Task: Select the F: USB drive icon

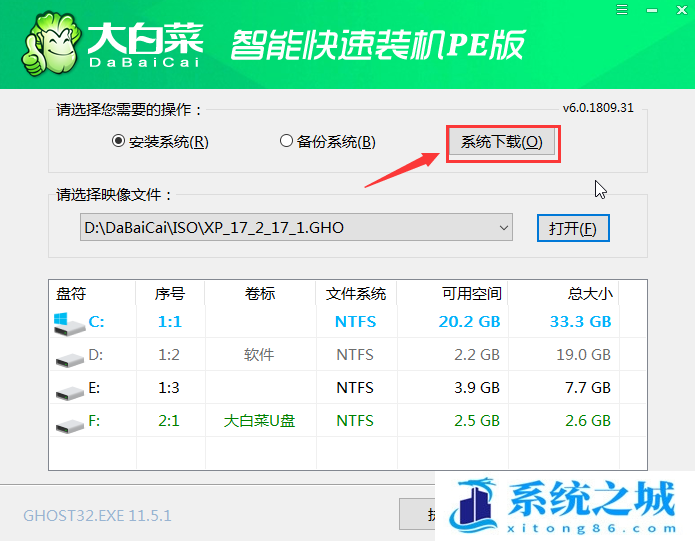Action: tap(70, 424)
